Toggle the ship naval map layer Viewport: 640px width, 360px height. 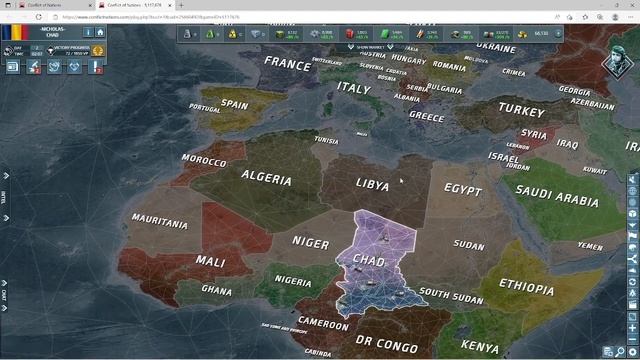coord(632,270)
